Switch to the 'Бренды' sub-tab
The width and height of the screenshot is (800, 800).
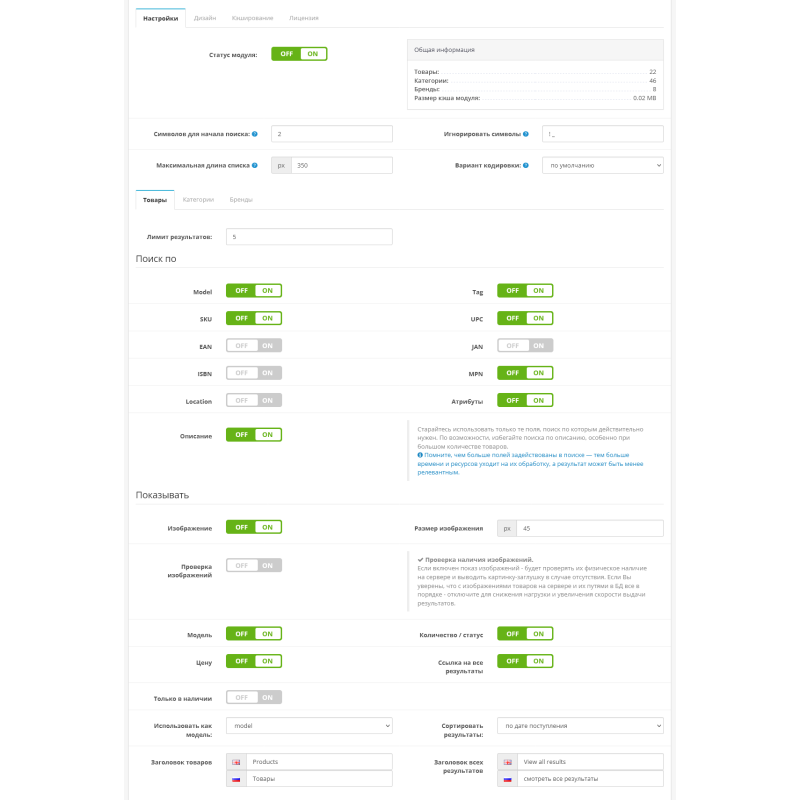pos(241,200)
